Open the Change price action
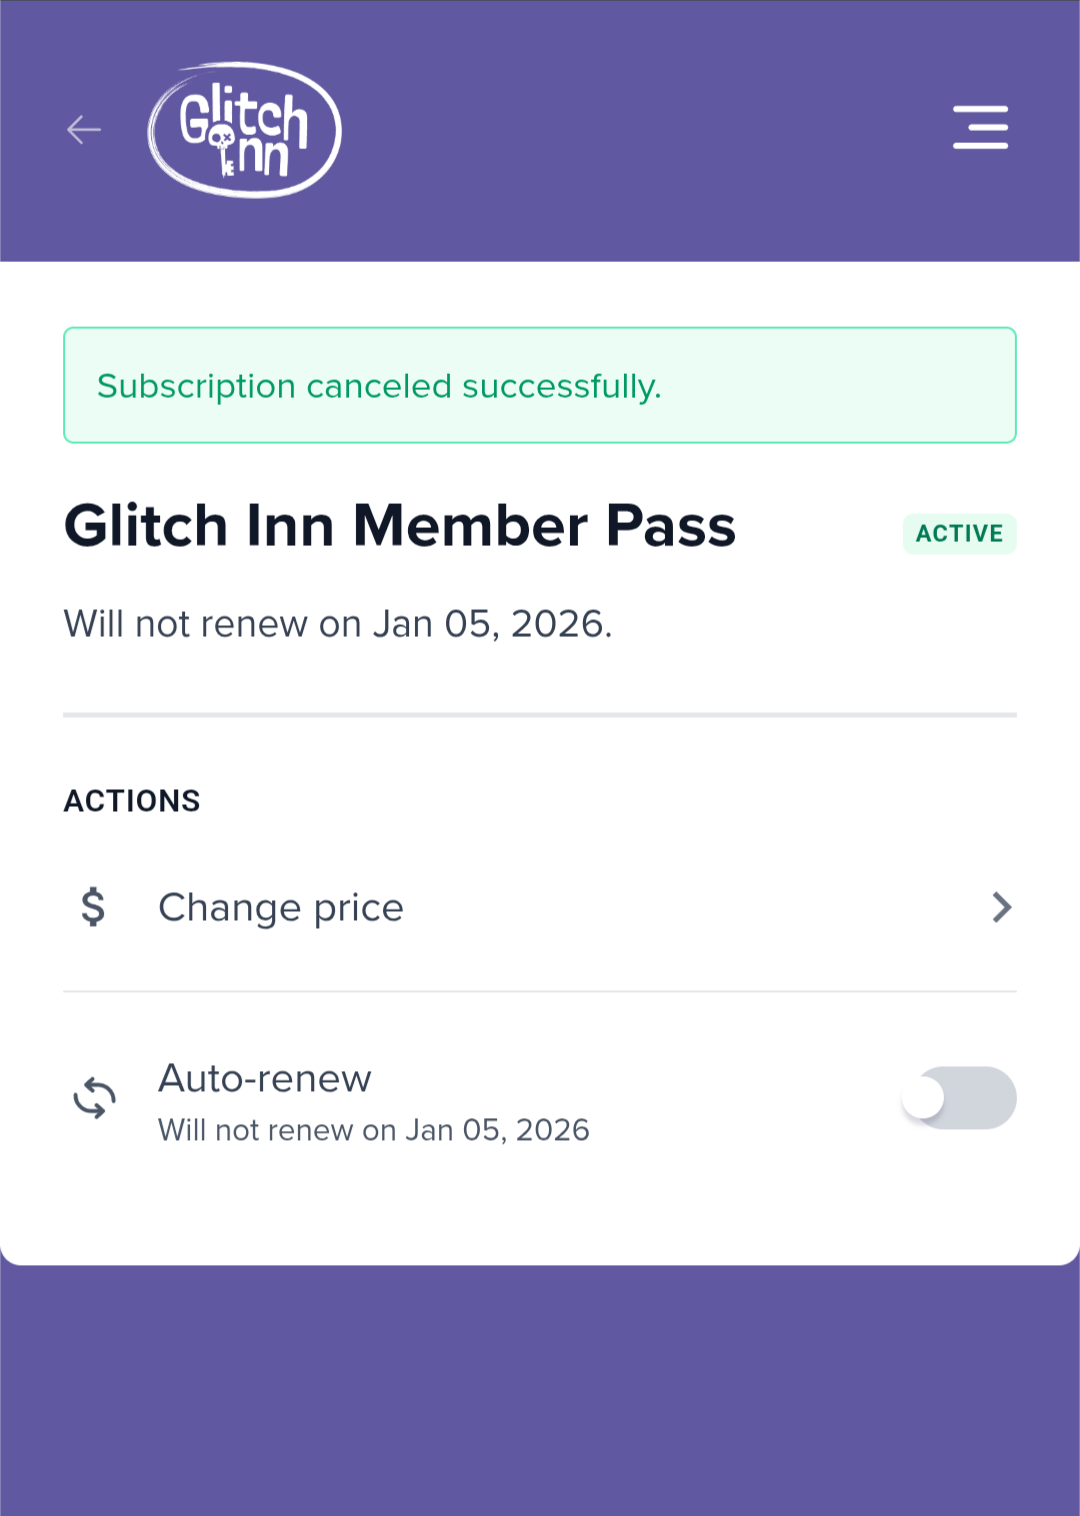The image size is (1080, 1516). (x=281, y=907)
